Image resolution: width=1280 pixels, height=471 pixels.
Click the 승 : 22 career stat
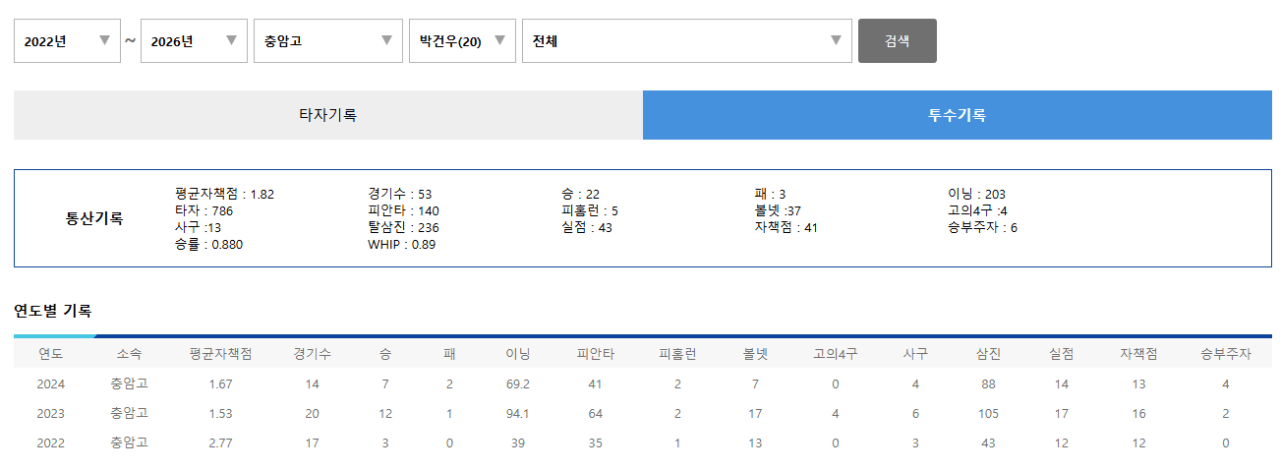click(581, 194)
